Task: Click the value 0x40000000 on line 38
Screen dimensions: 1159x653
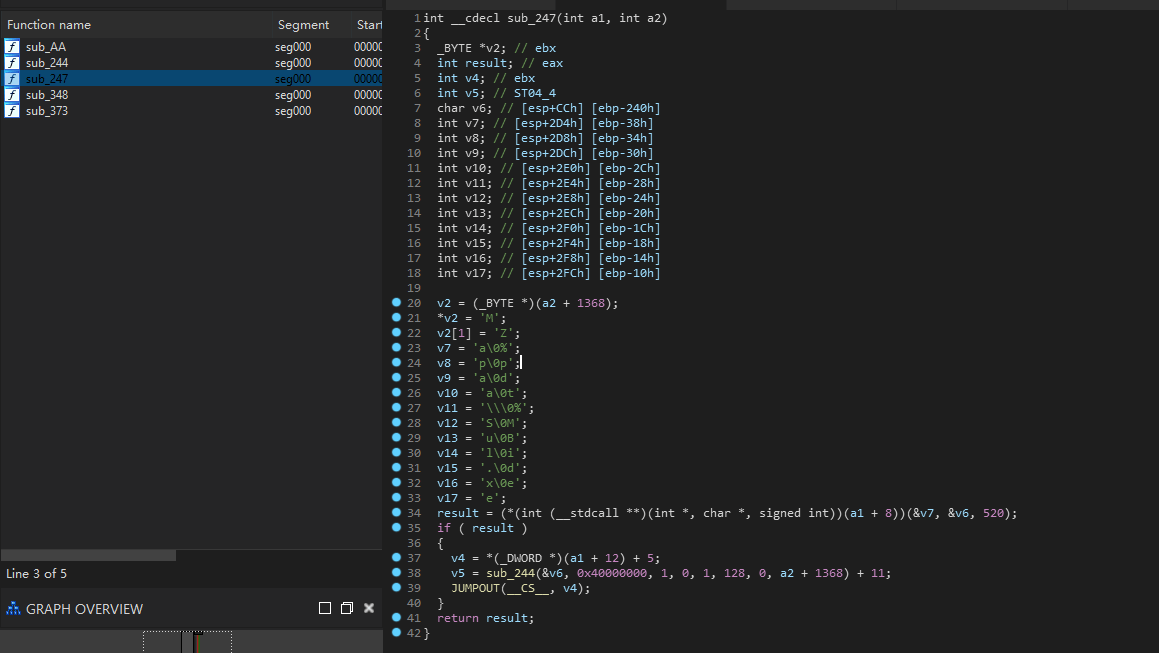Action: (612, 573)
